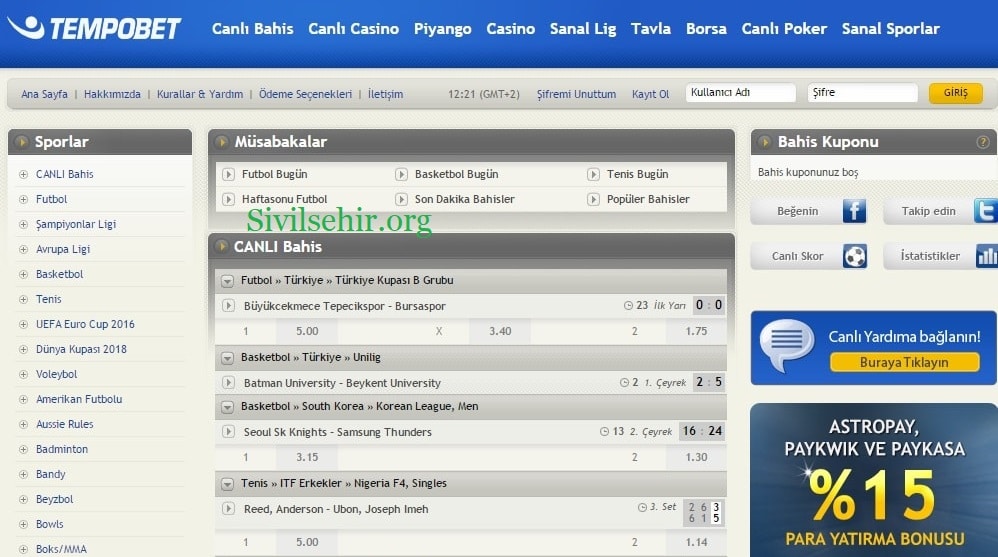
Task: Open the Hakkımızda link
Action: coord(112,94)
